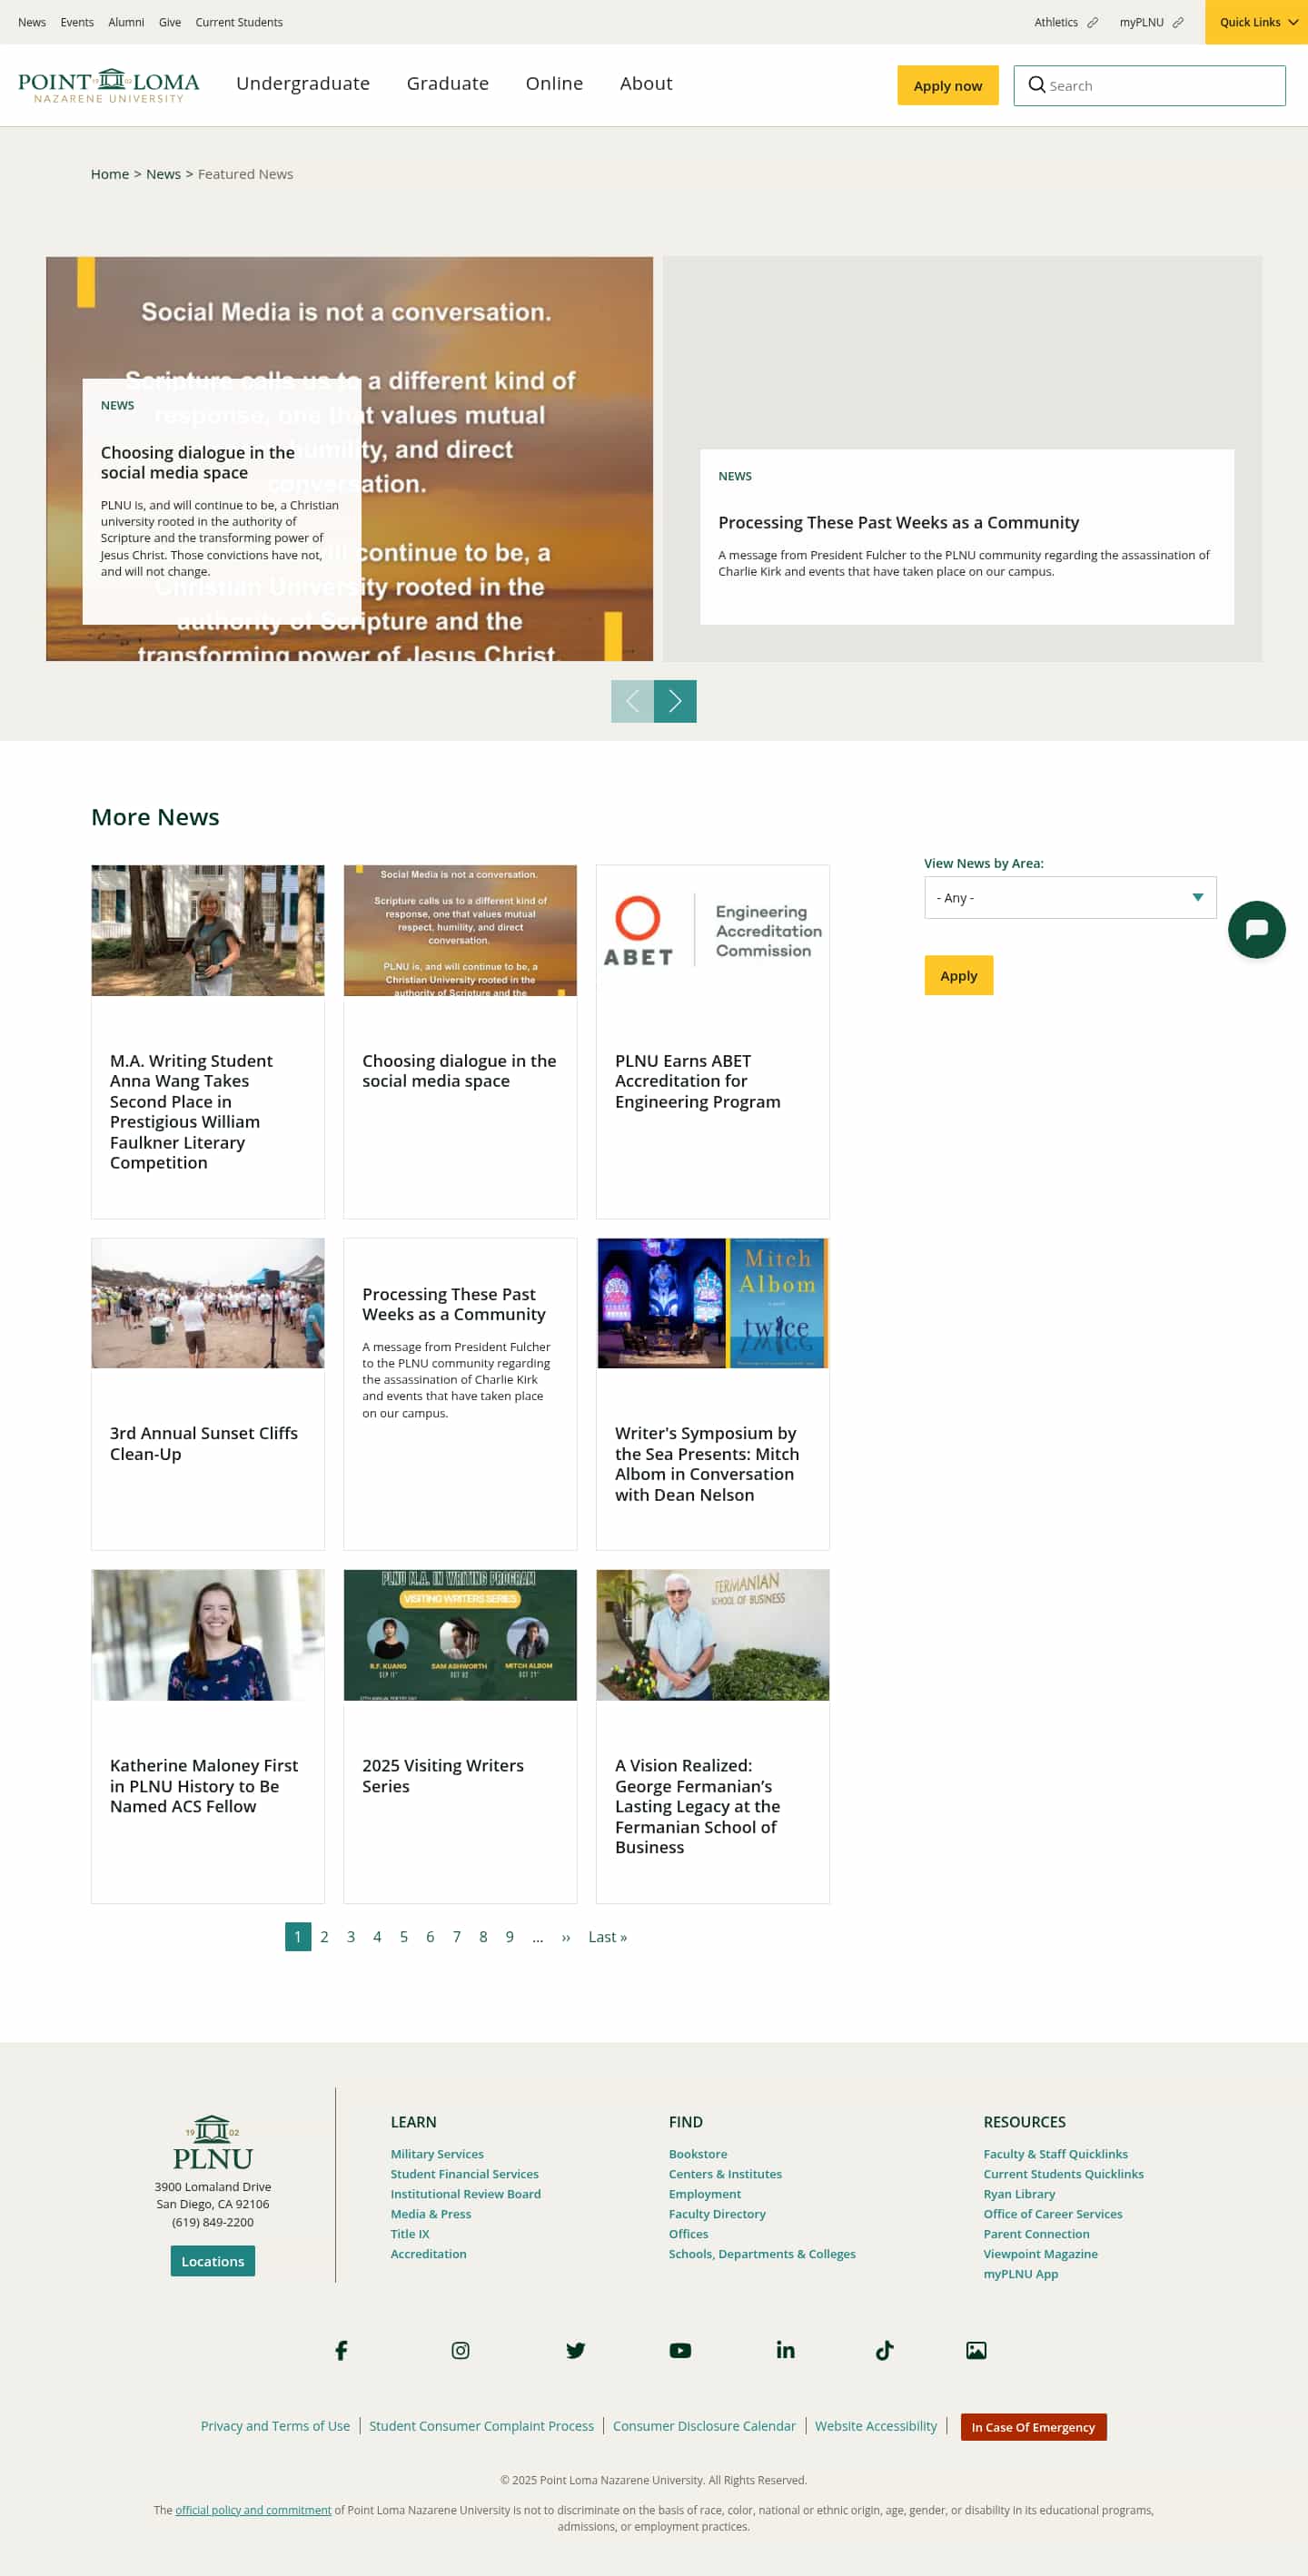Open Consumer Disclosure Calendar link
1308x2576 pixels.
(x=704, y=2426)
